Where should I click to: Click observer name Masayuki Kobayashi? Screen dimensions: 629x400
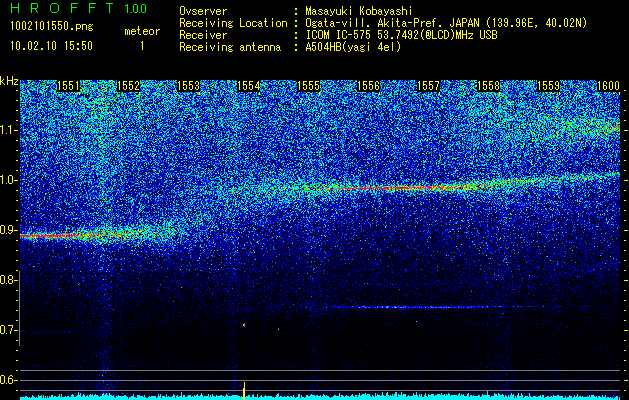[359, 11]
